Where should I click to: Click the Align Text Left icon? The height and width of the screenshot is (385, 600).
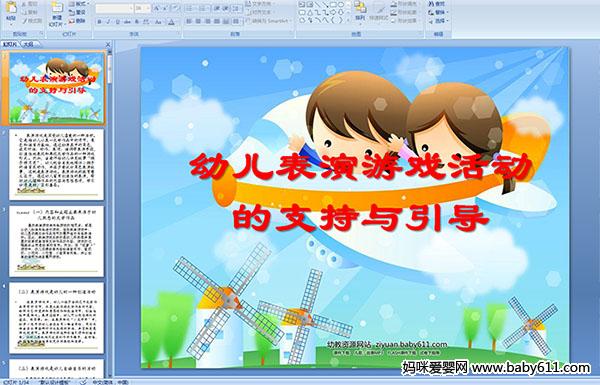[x=189, y=21]
